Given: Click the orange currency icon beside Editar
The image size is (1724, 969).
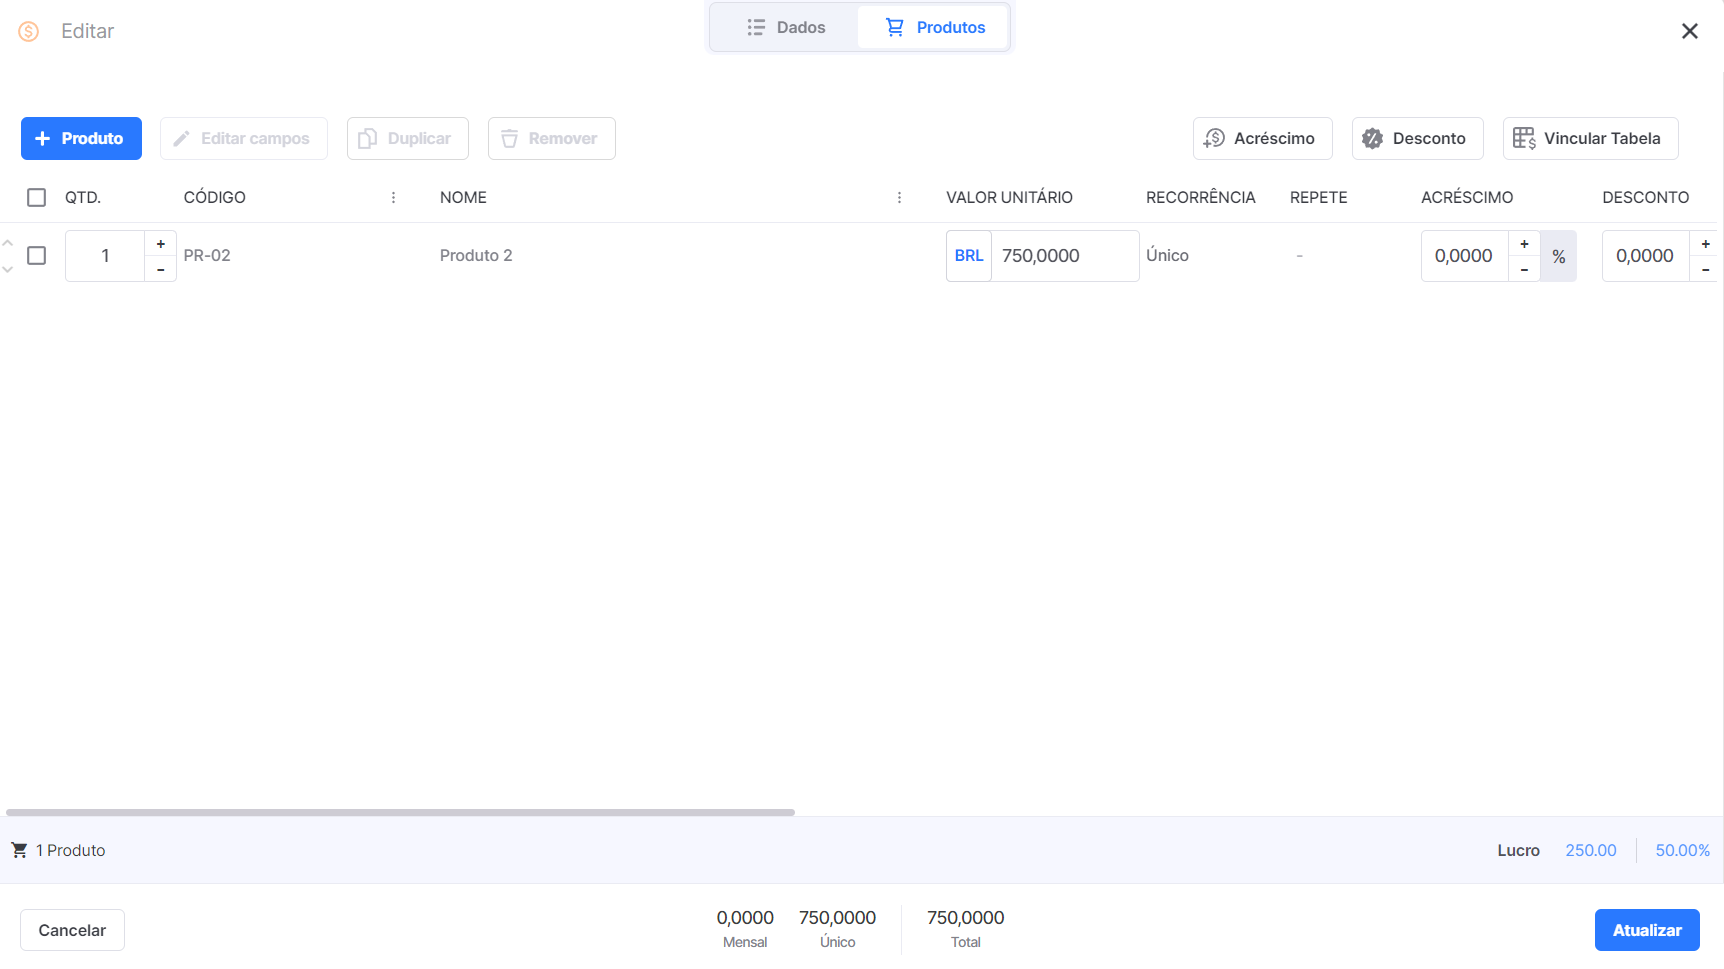Looking at the screenshot, I should coord(29,31).
